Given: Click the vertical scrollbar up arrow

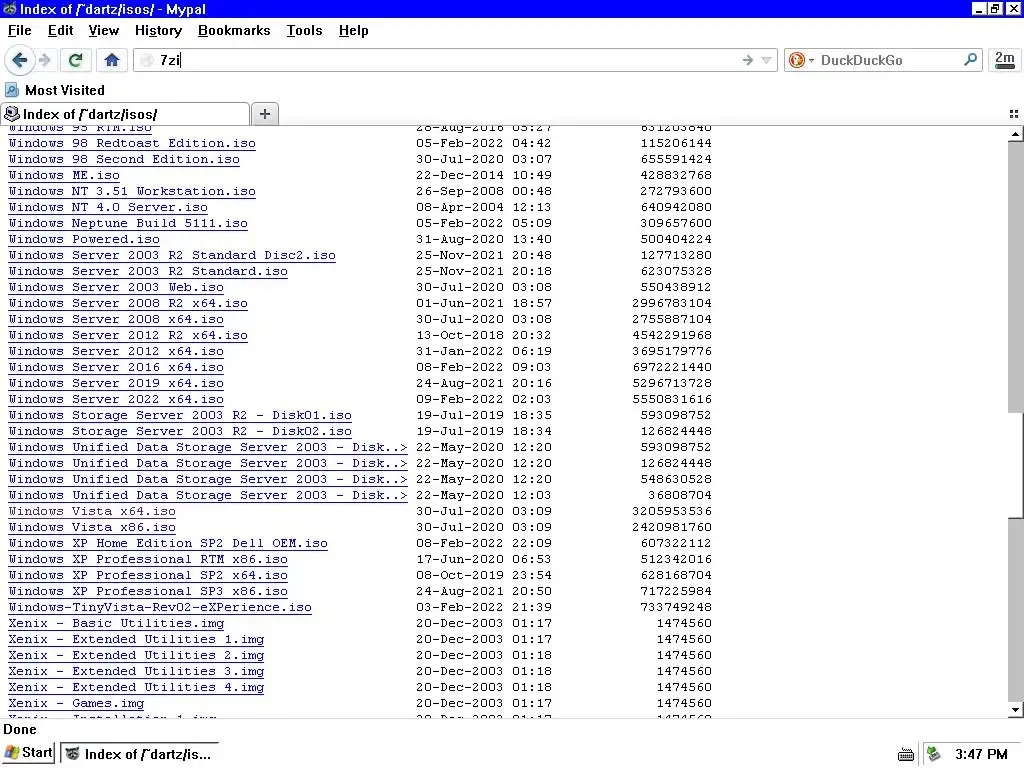Looking at the screenshot, I should 1015,134.
